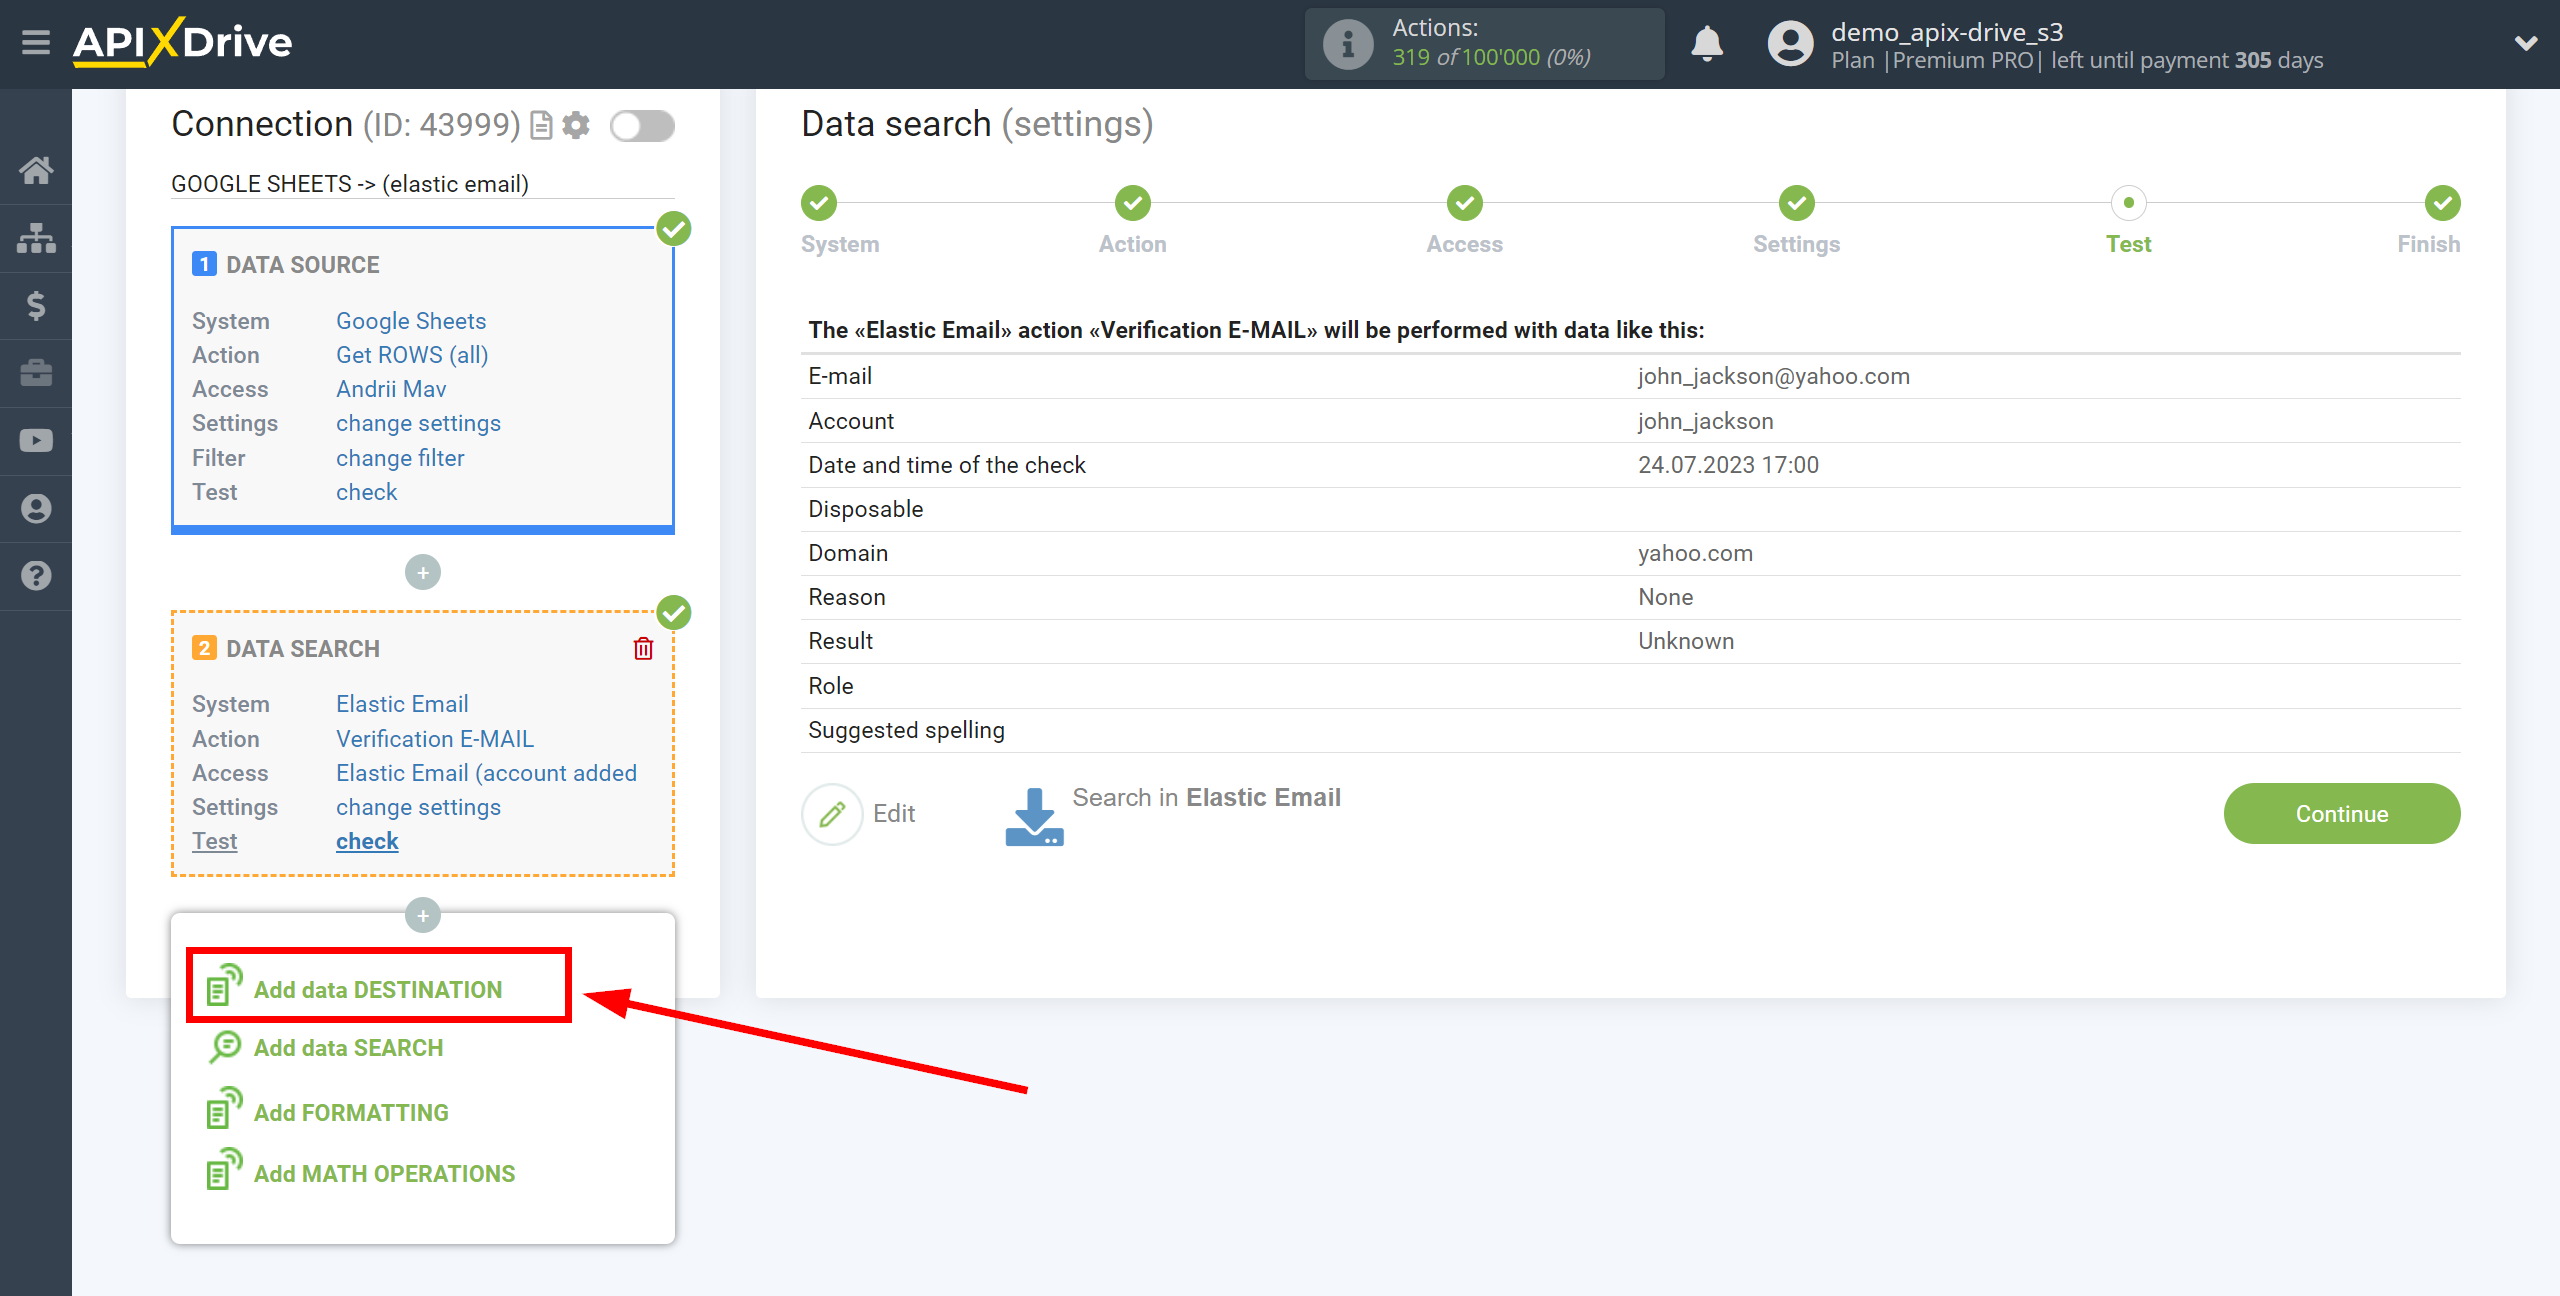Toggle the connection on/off switch
Viewport: 2560px width, 1296px height.
tap(643, 126)
